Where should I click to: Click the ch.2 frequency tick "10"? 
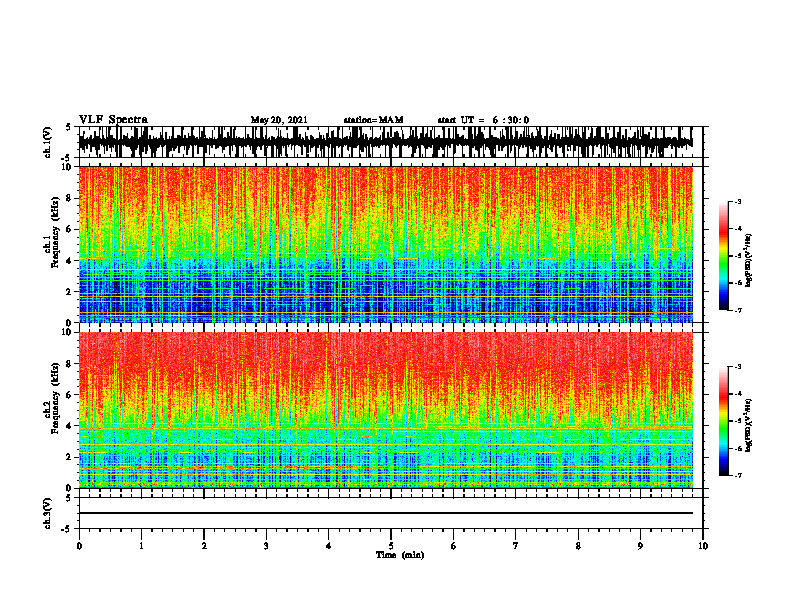coord(68,332)
